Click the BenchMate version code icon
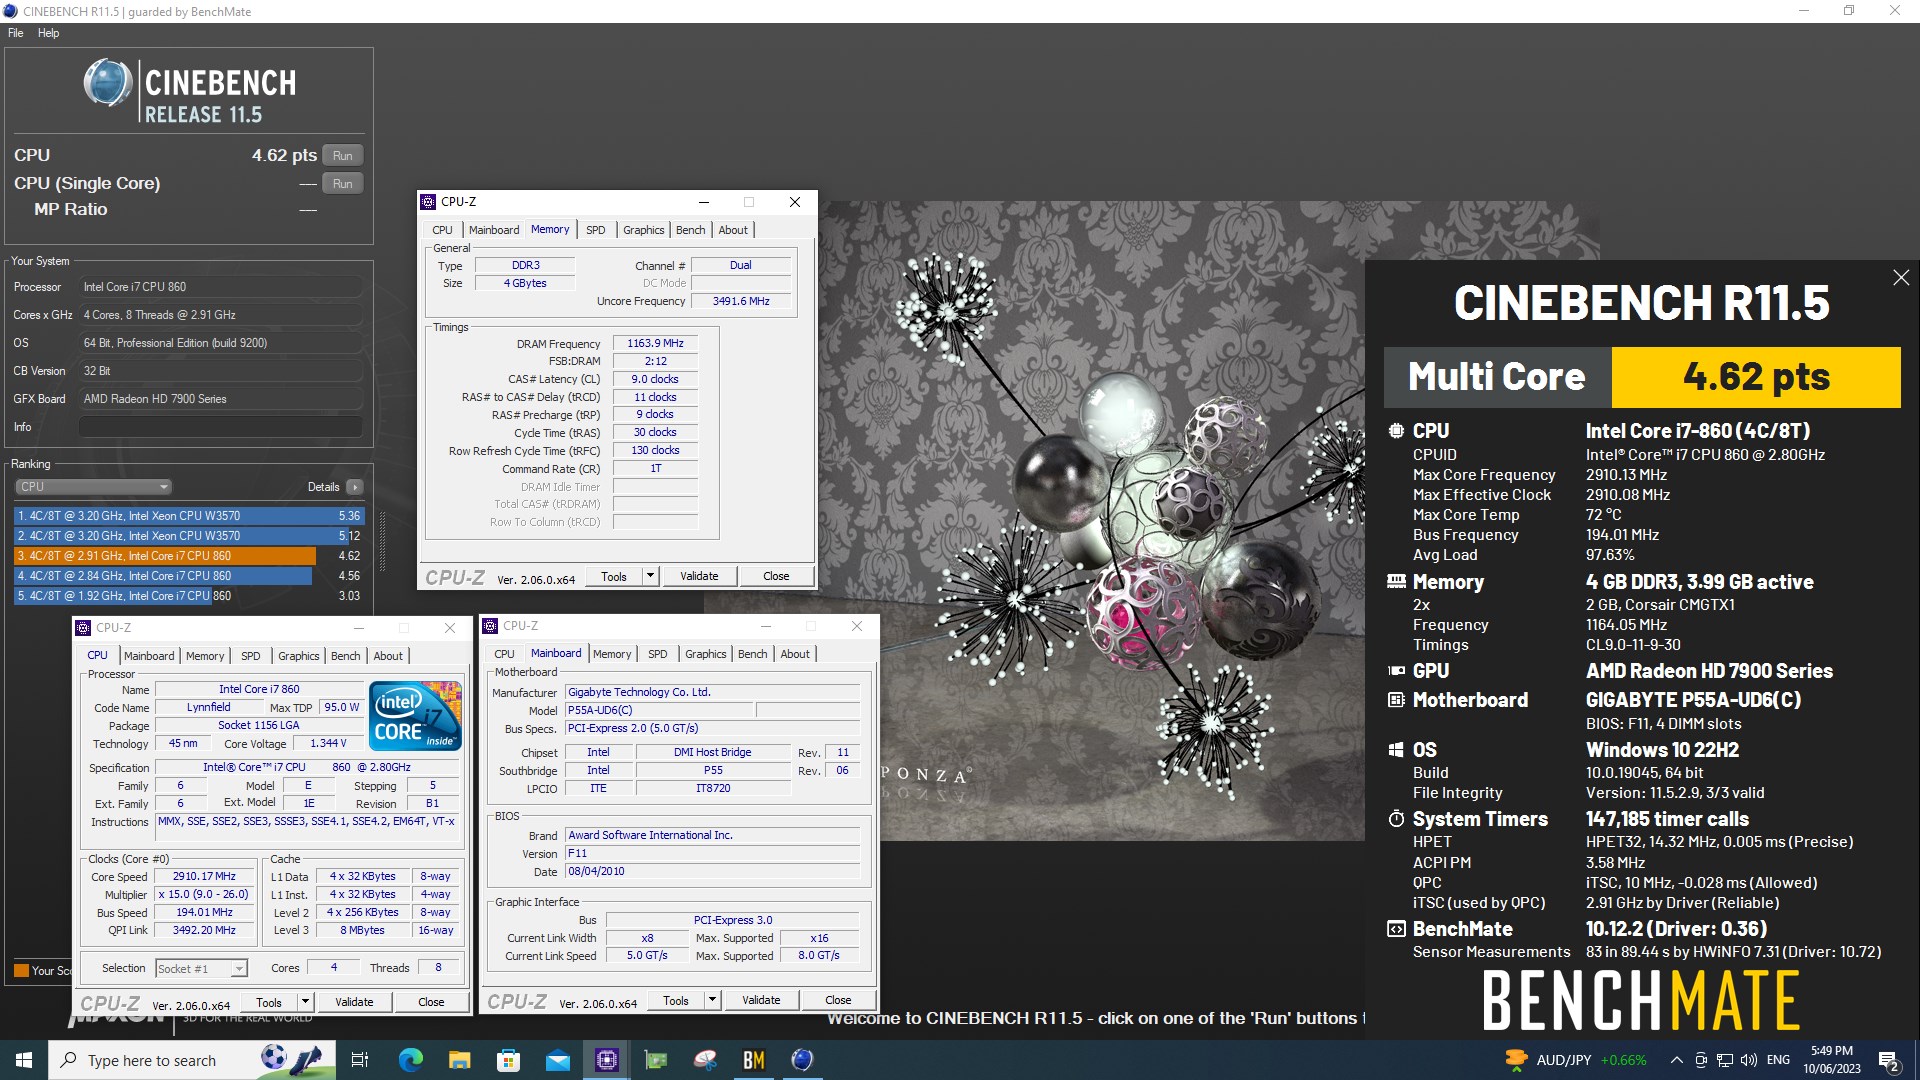 coord(1396,929)
